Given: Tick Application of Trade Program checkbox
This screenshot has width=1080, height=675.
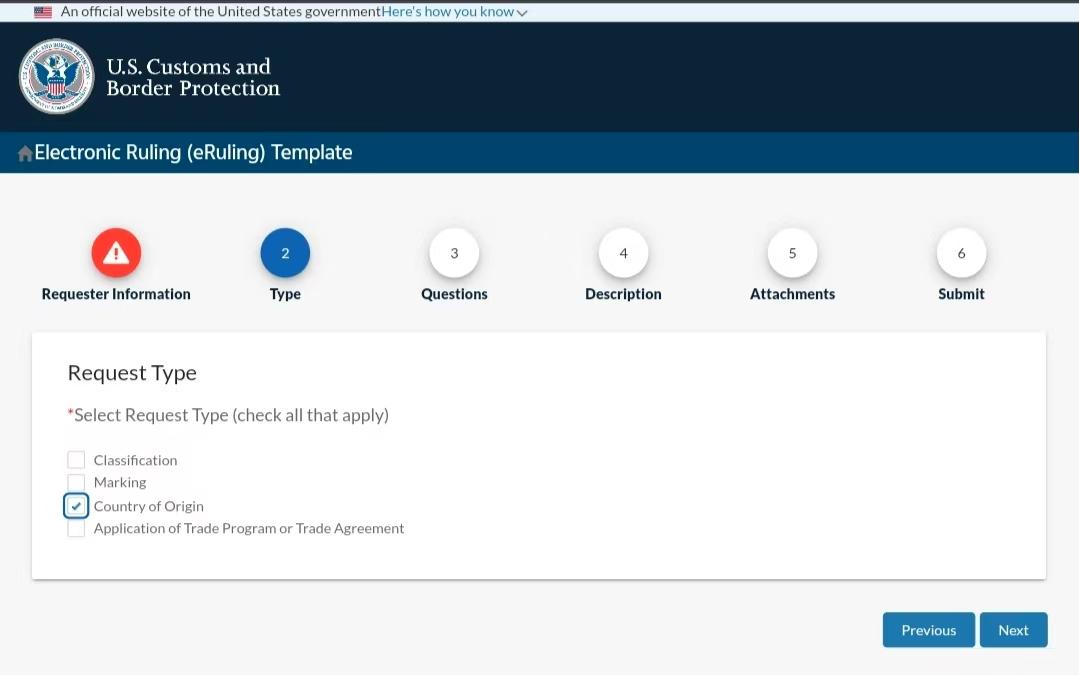Looking at the screenshot, I should point(76,528).
